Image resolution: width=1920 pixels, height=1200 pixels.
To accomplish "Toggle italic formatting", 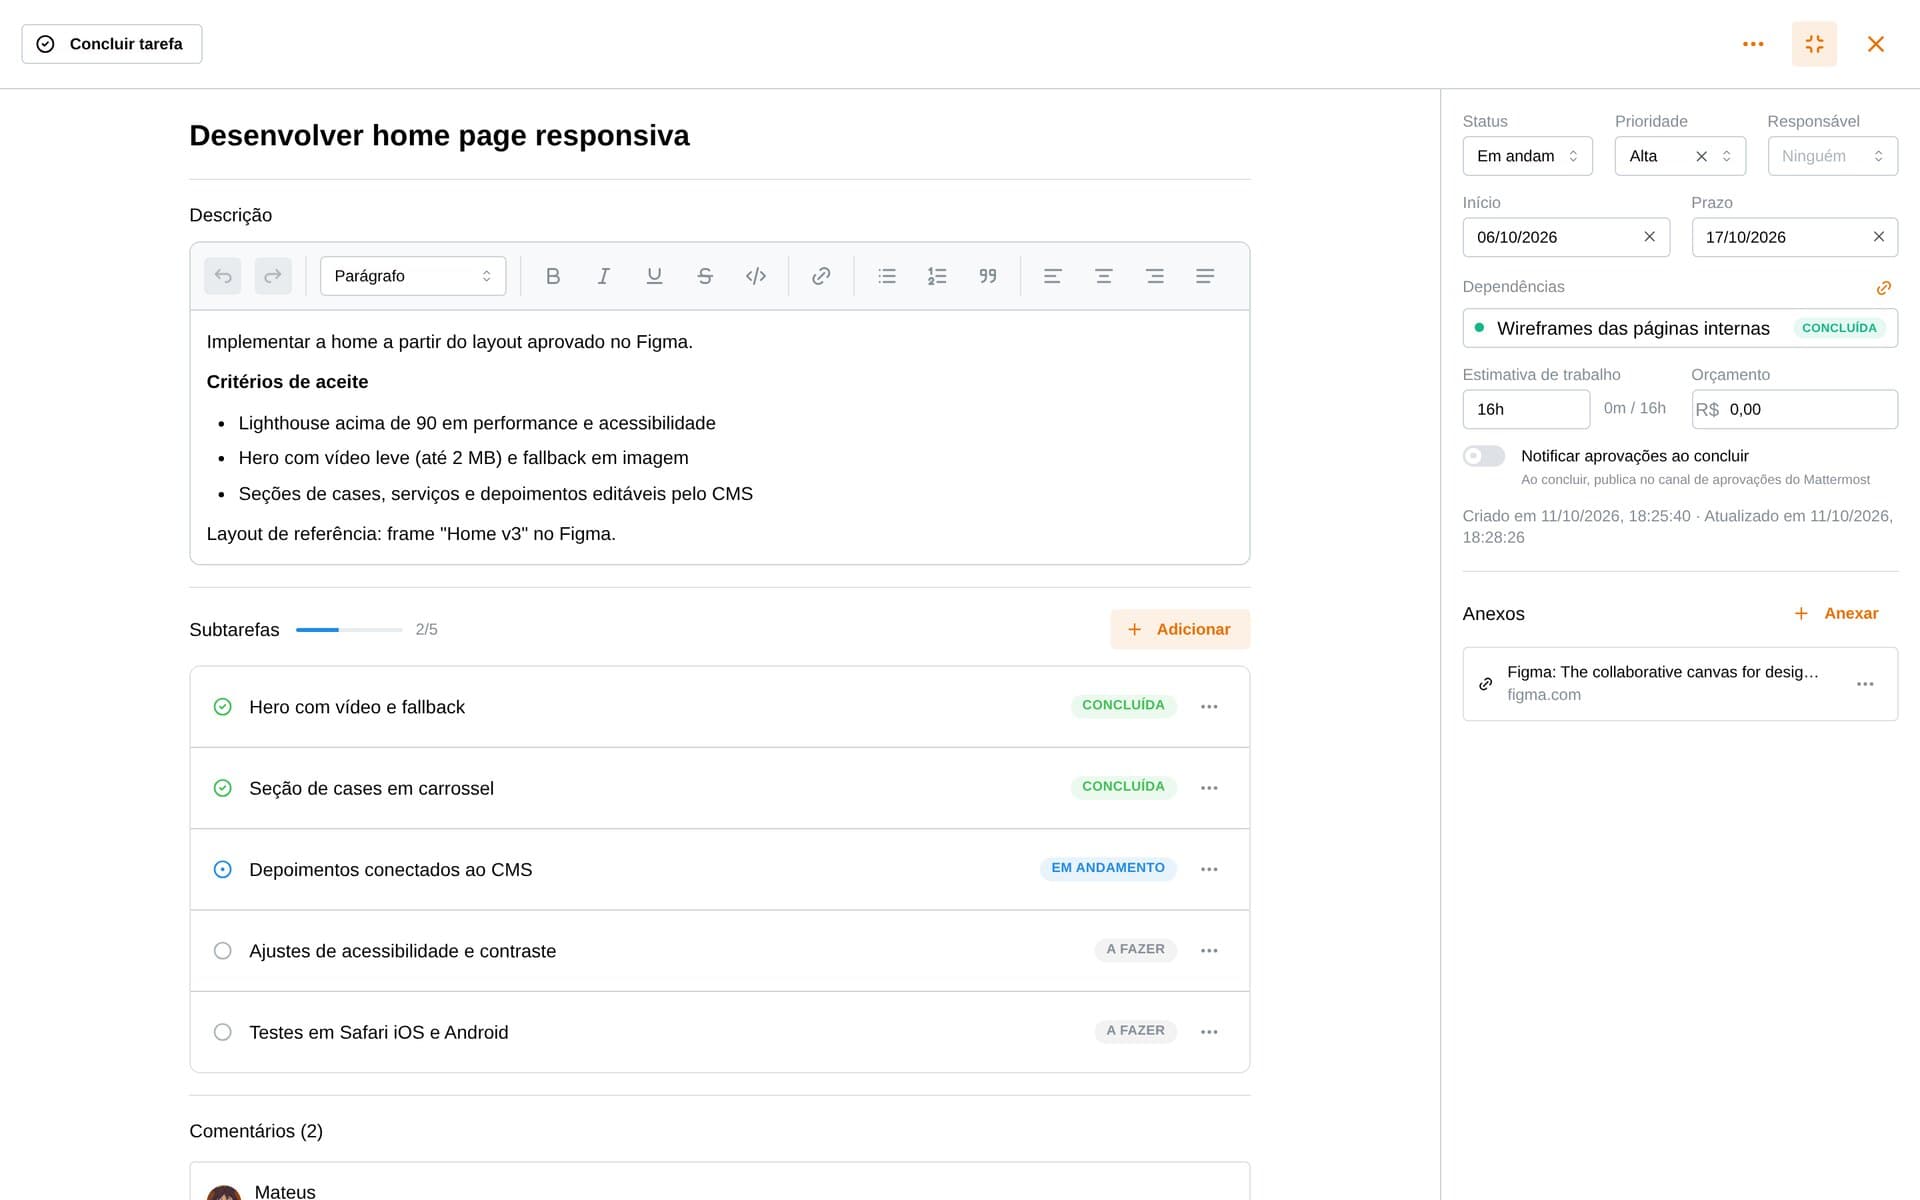I will [603, 276].
